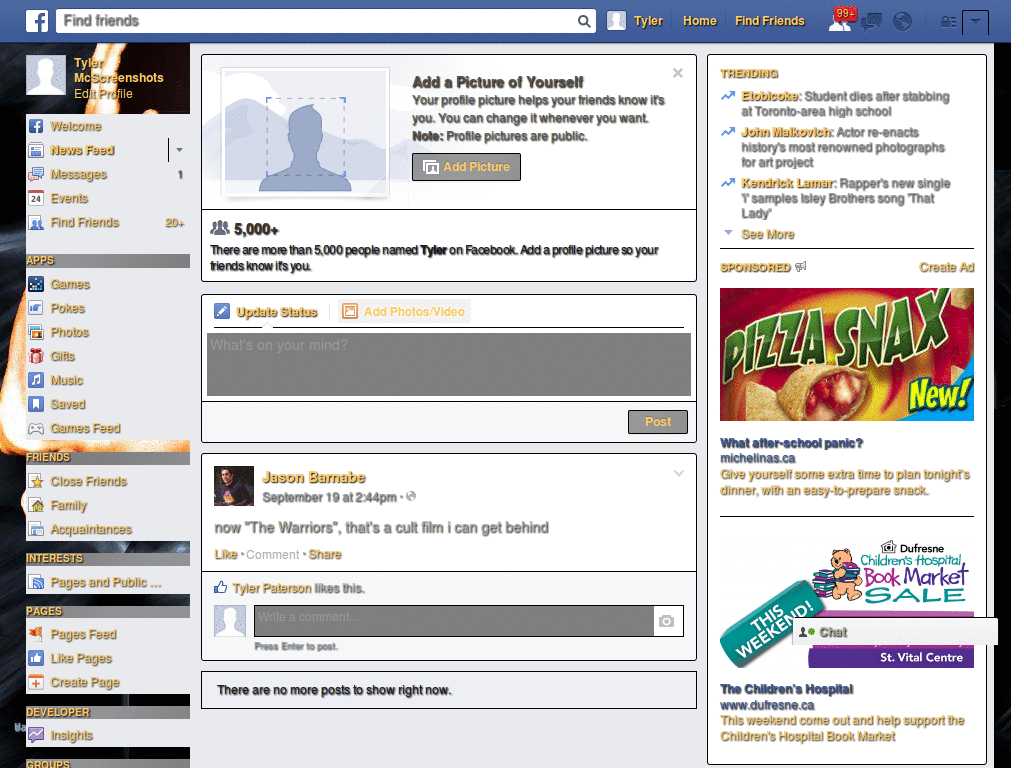Open the account settings dropdown arrow
The height and width of the screenshot is (768, 1024).
click(x=975, y=20)
